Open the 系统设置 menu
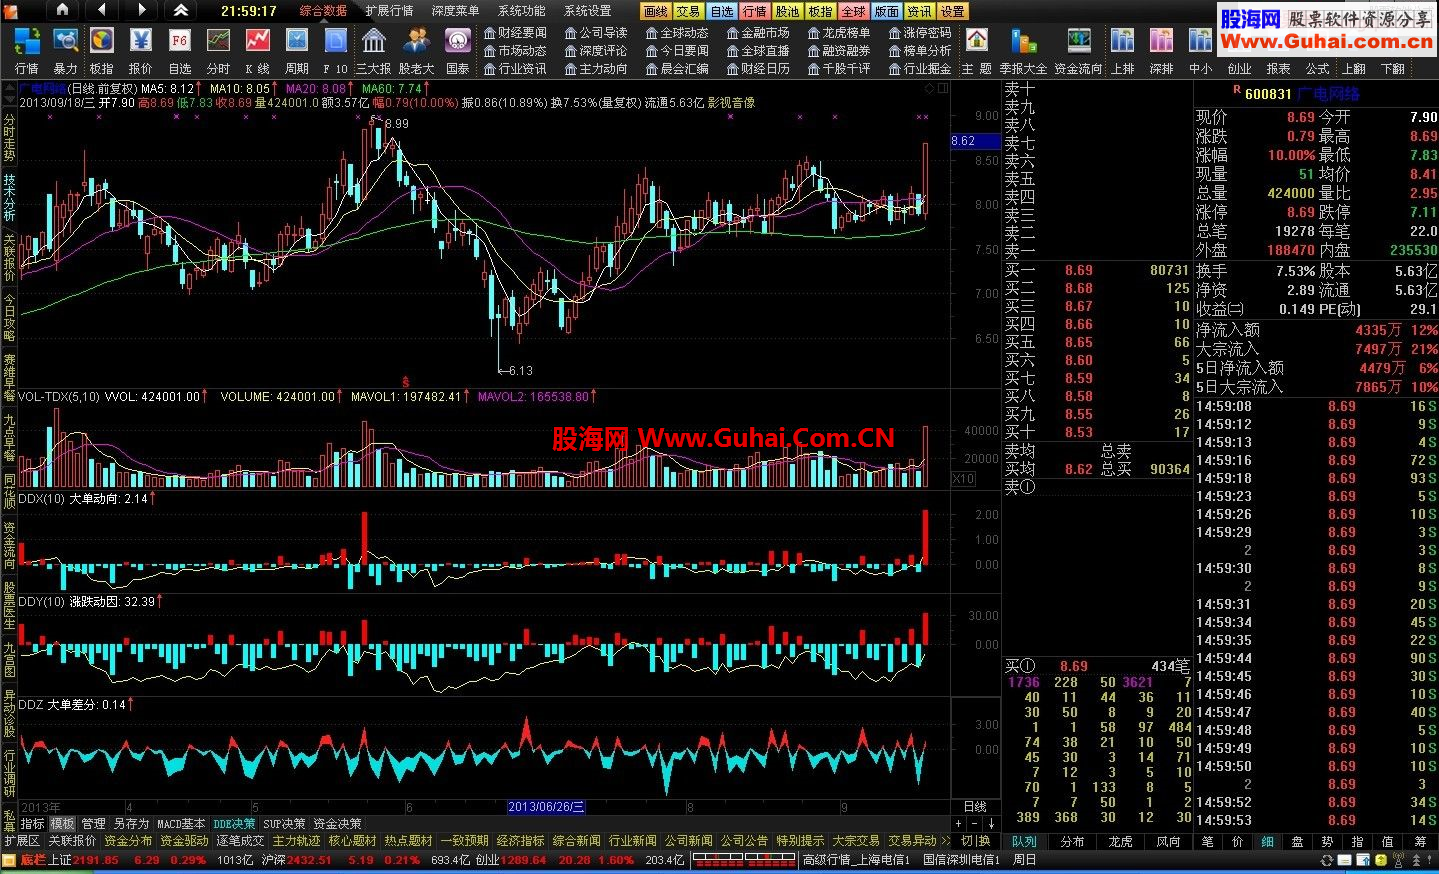Viewport: 1439px width, 874px height. [x=588, y=11]
